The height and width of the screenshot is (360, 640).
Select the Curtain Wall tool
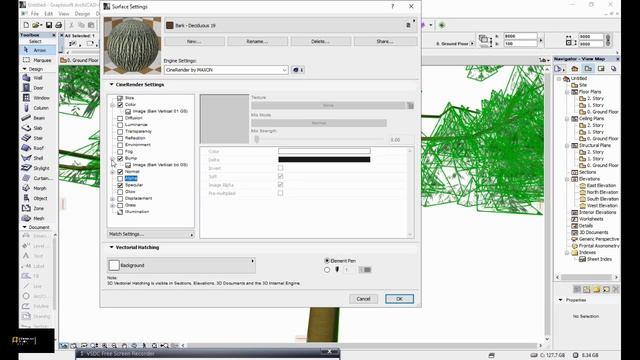38,178
